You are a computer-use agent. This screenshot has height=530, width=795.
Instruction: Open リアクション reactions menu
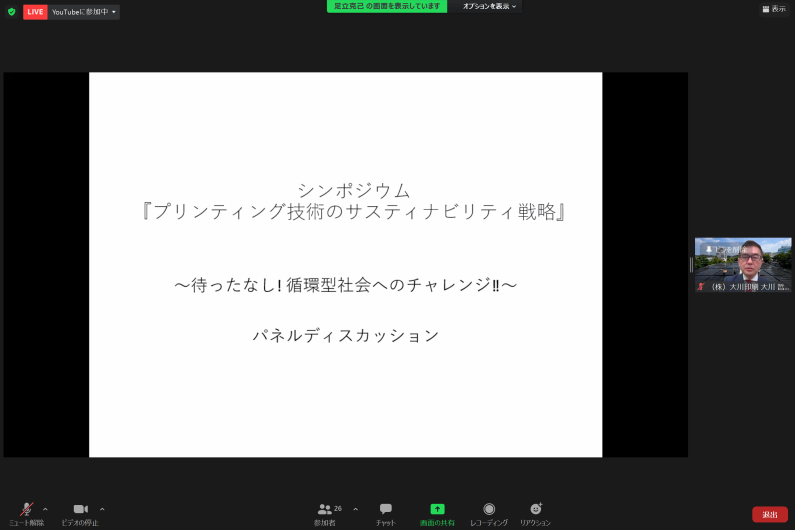click(535, 510)
